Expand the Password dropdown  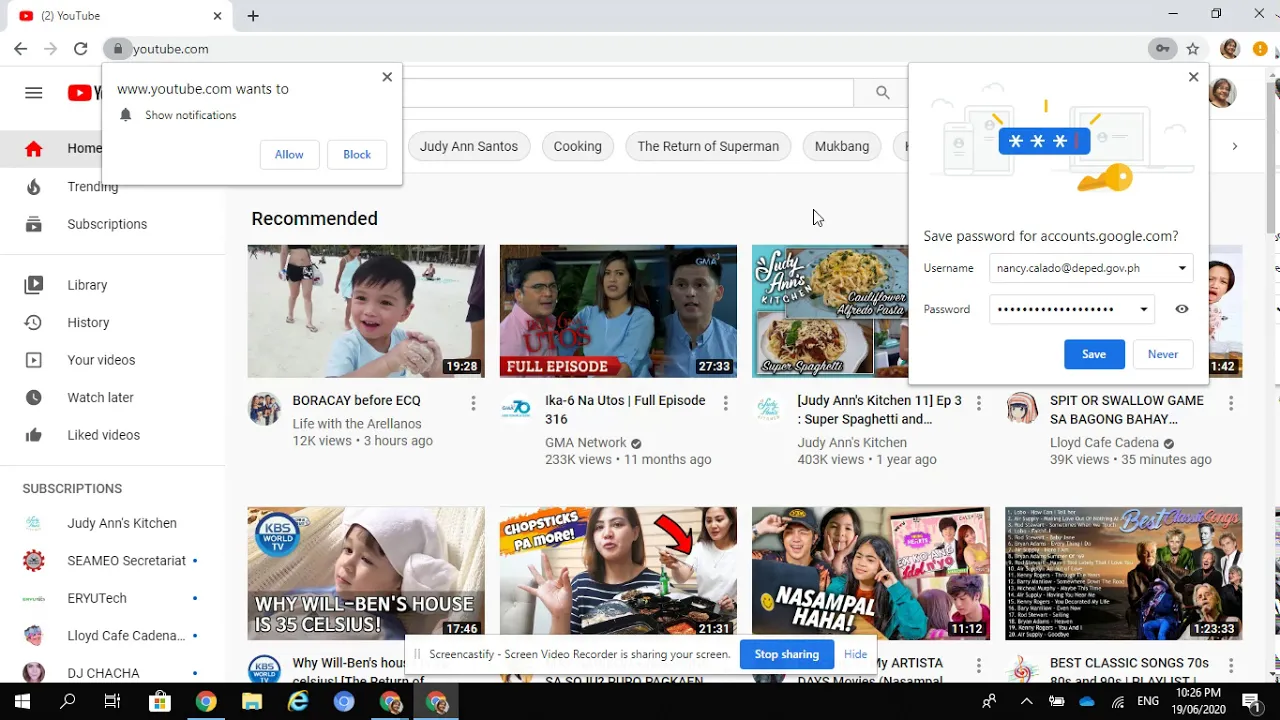click(x=1144, y=309)
